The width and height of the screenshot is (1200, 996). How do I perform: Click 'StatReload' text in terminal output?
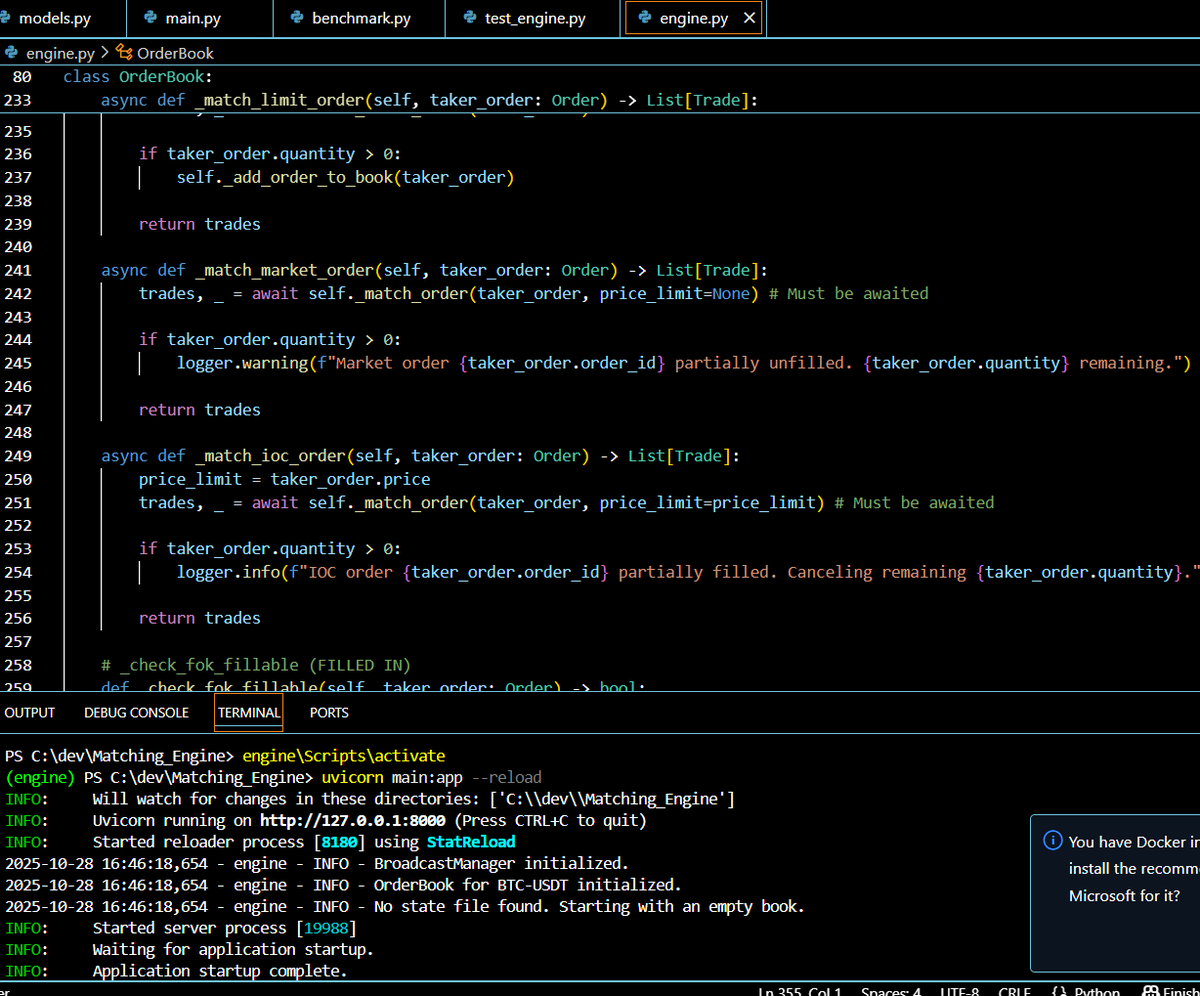pos(471,842)
